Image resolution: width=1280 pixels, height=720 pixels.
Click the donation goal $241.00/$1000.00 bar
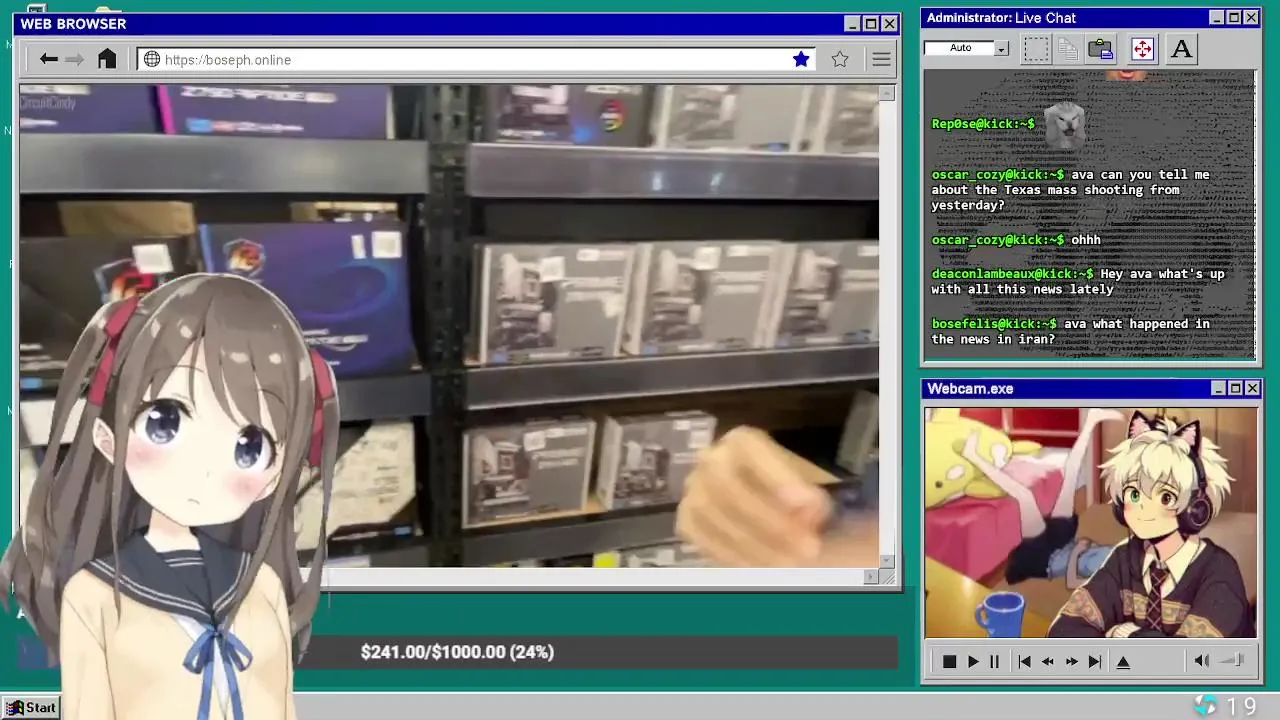click(598, 652)
